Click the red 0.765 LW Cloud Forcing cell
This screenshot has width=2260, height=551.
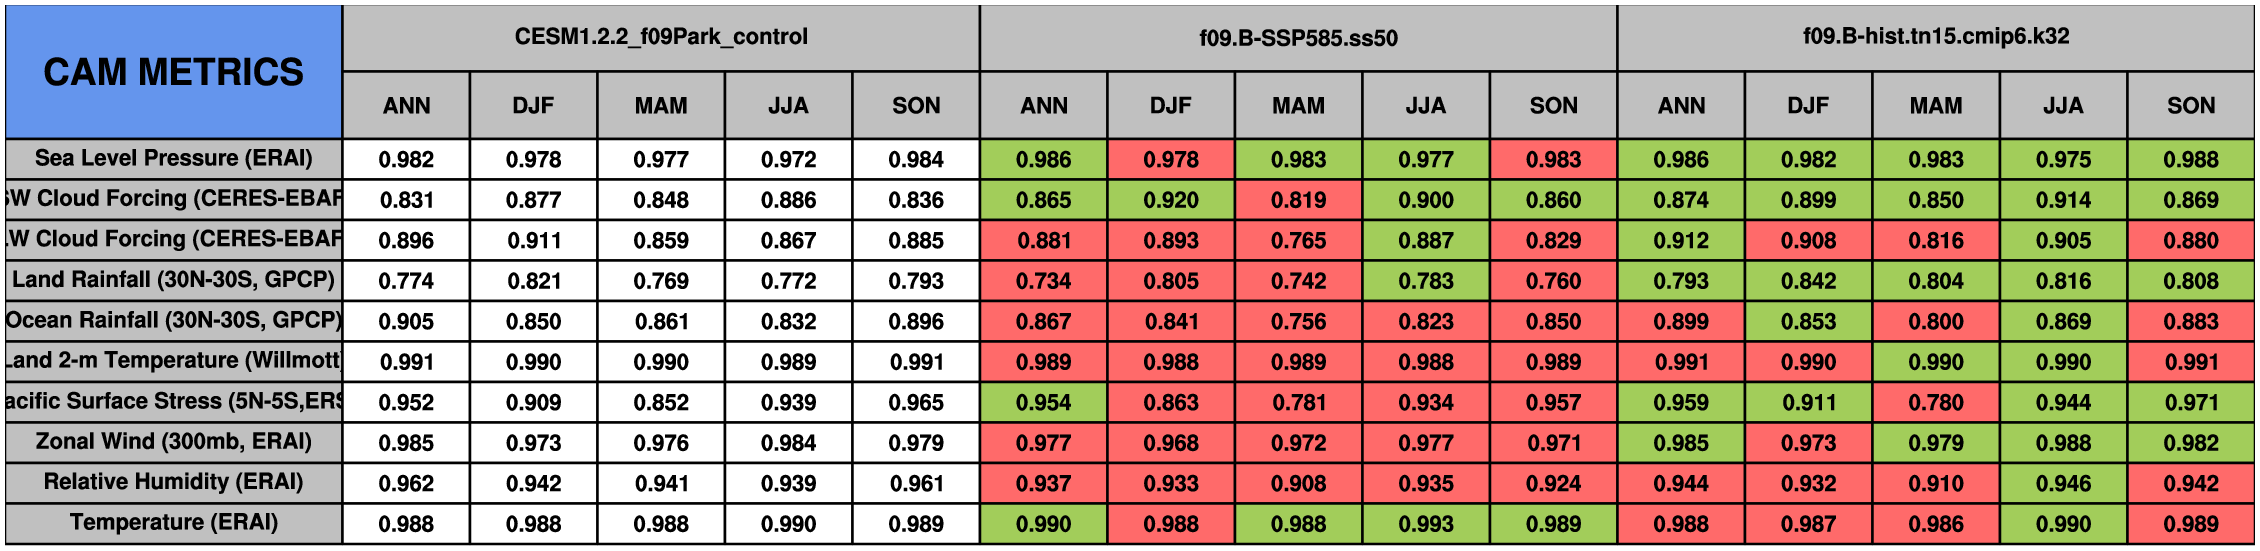1298,240
